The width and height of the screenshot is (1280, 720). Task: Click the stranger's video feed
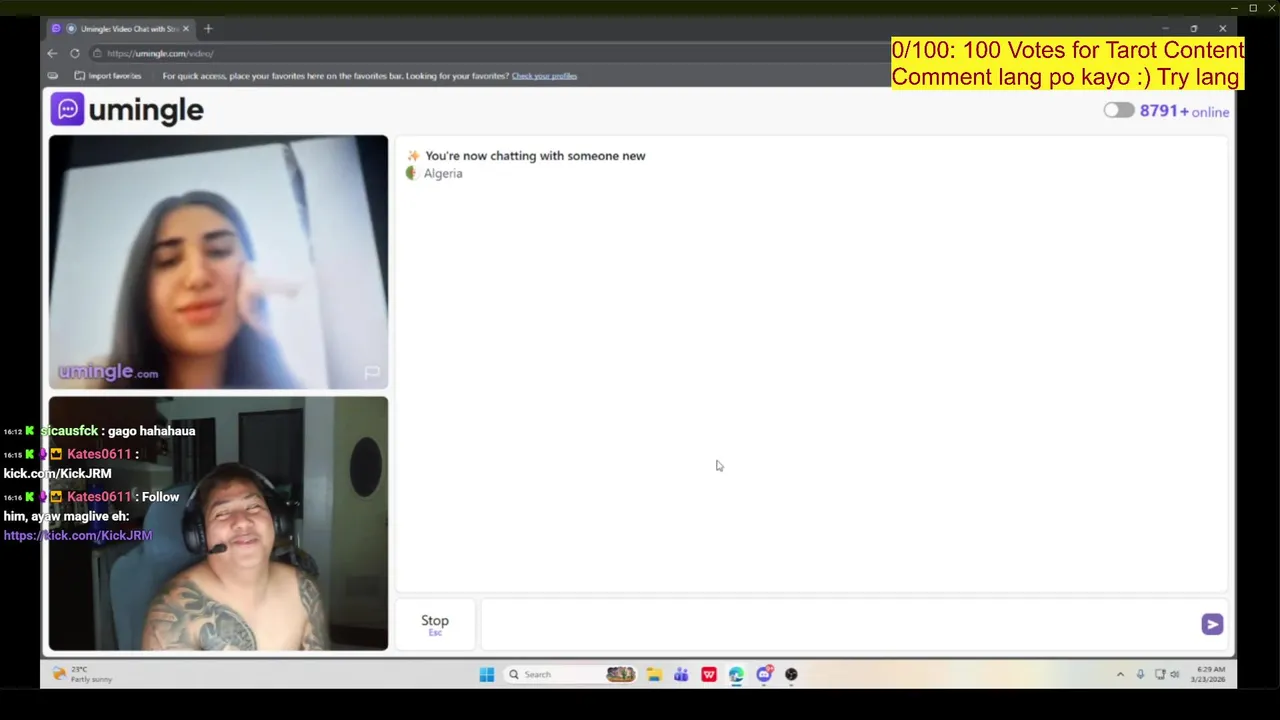point(218,262)
